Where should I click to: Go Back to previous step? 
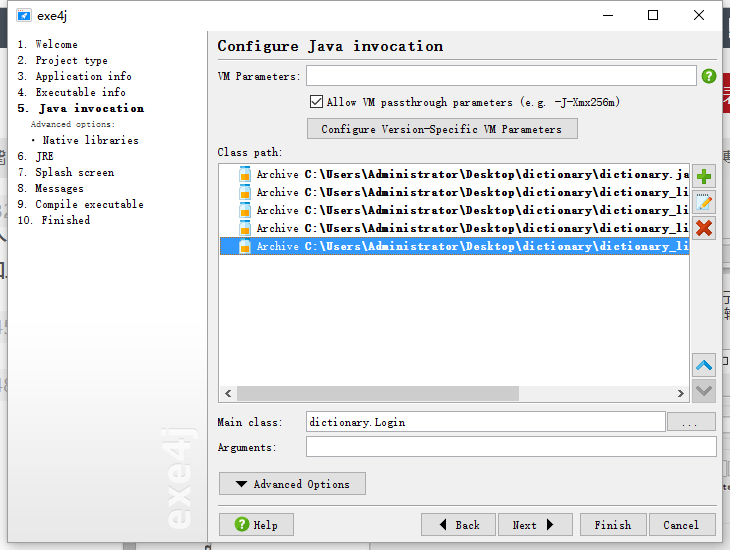click(458, 525)
